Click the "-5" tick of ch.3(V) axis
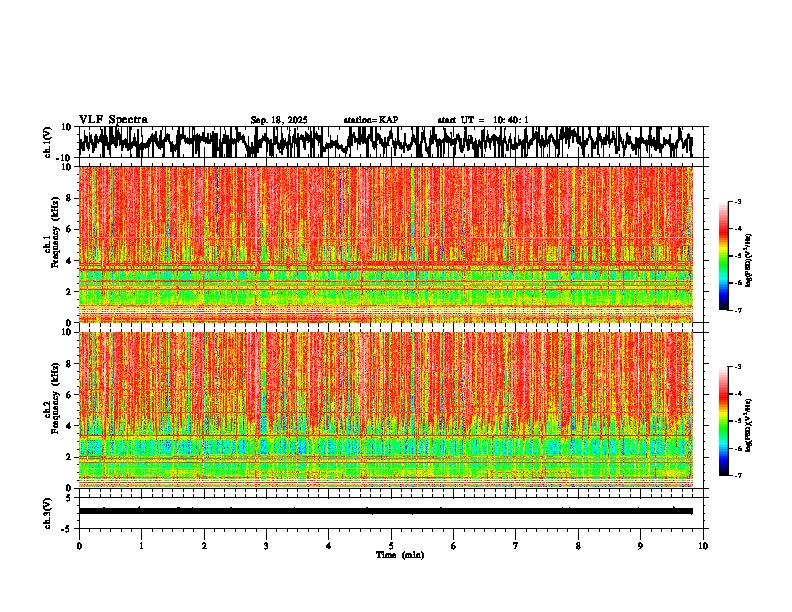This screenshot has width=792, height=612. [67, 529]
